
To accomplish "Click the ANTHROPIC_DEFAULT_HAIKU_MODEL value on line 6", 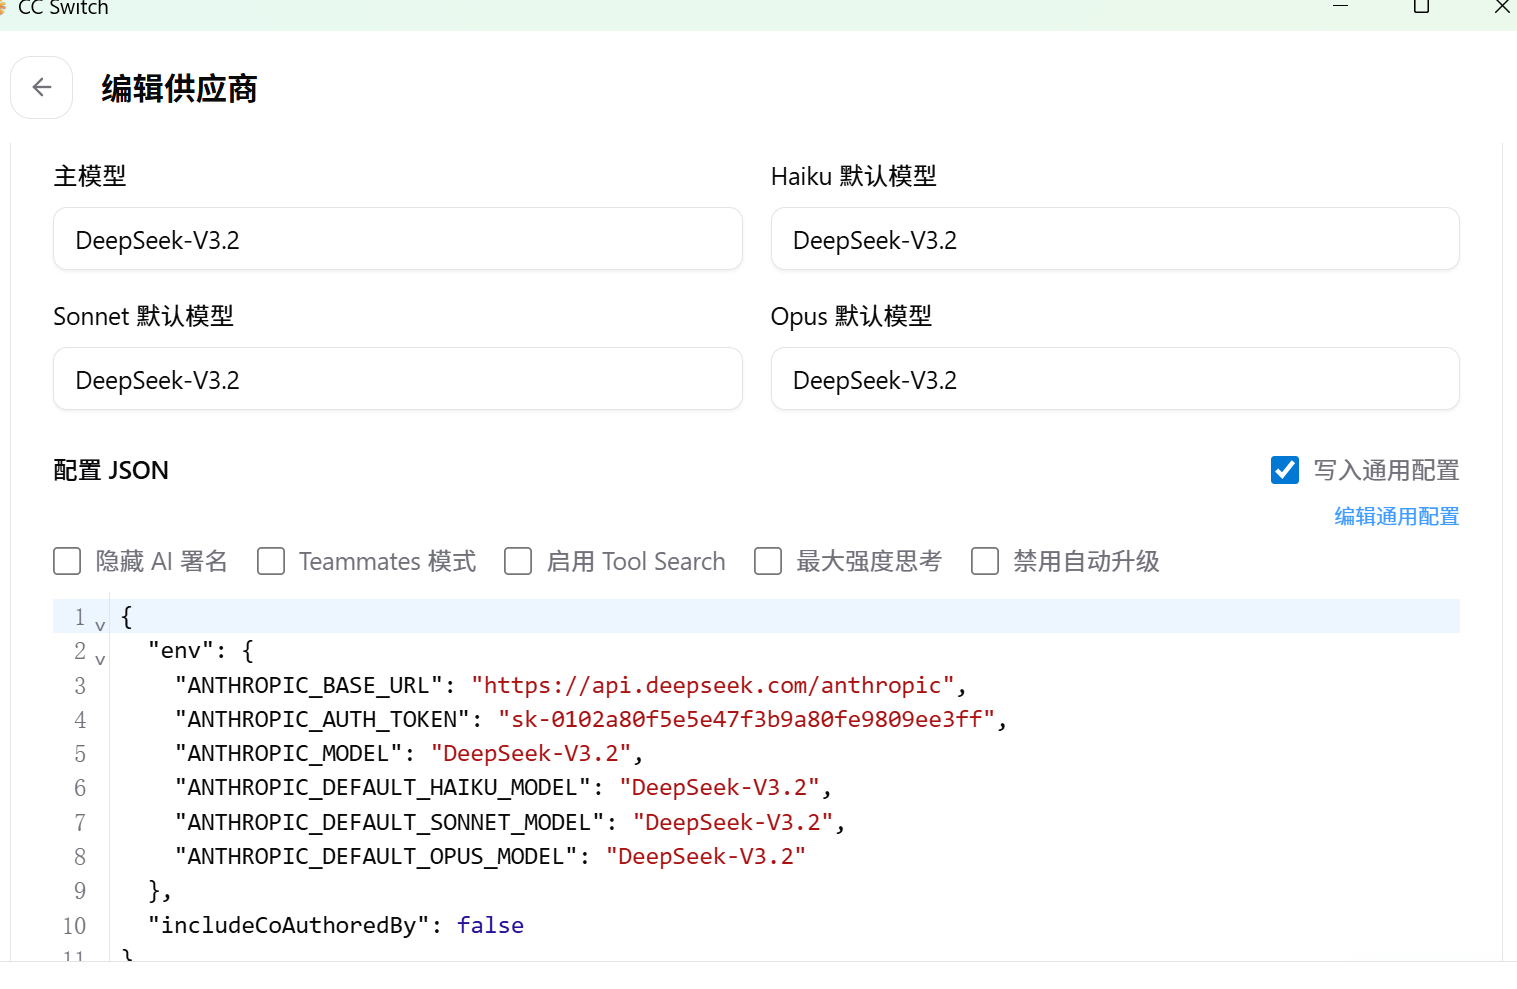I will coord(719,787).
